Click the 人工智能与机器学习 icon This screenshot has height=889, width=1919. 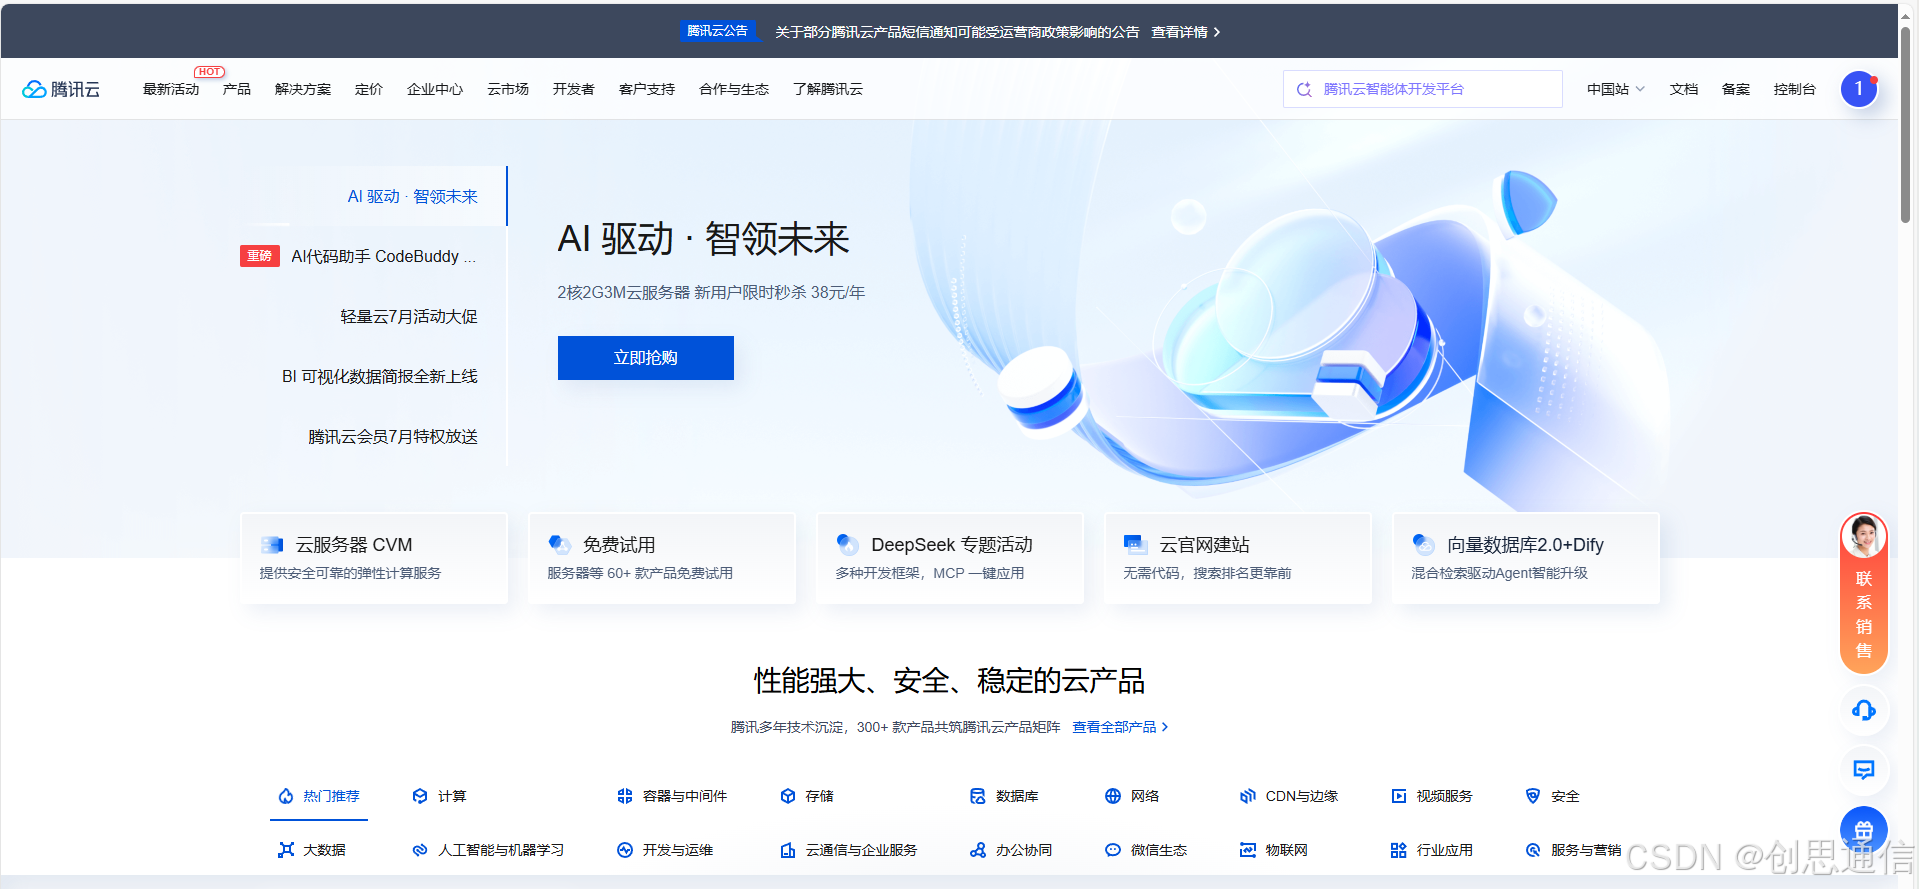click(x=420, y=850)
